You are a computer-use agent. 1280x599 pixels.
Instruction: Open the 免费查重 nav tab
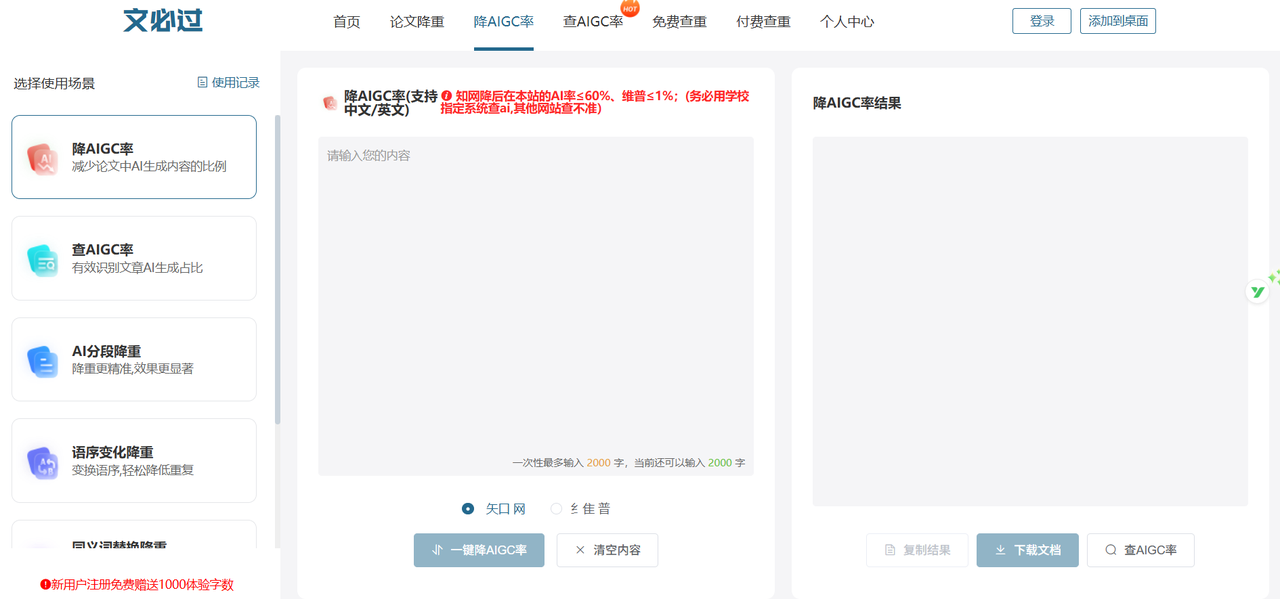coord(679,21)
